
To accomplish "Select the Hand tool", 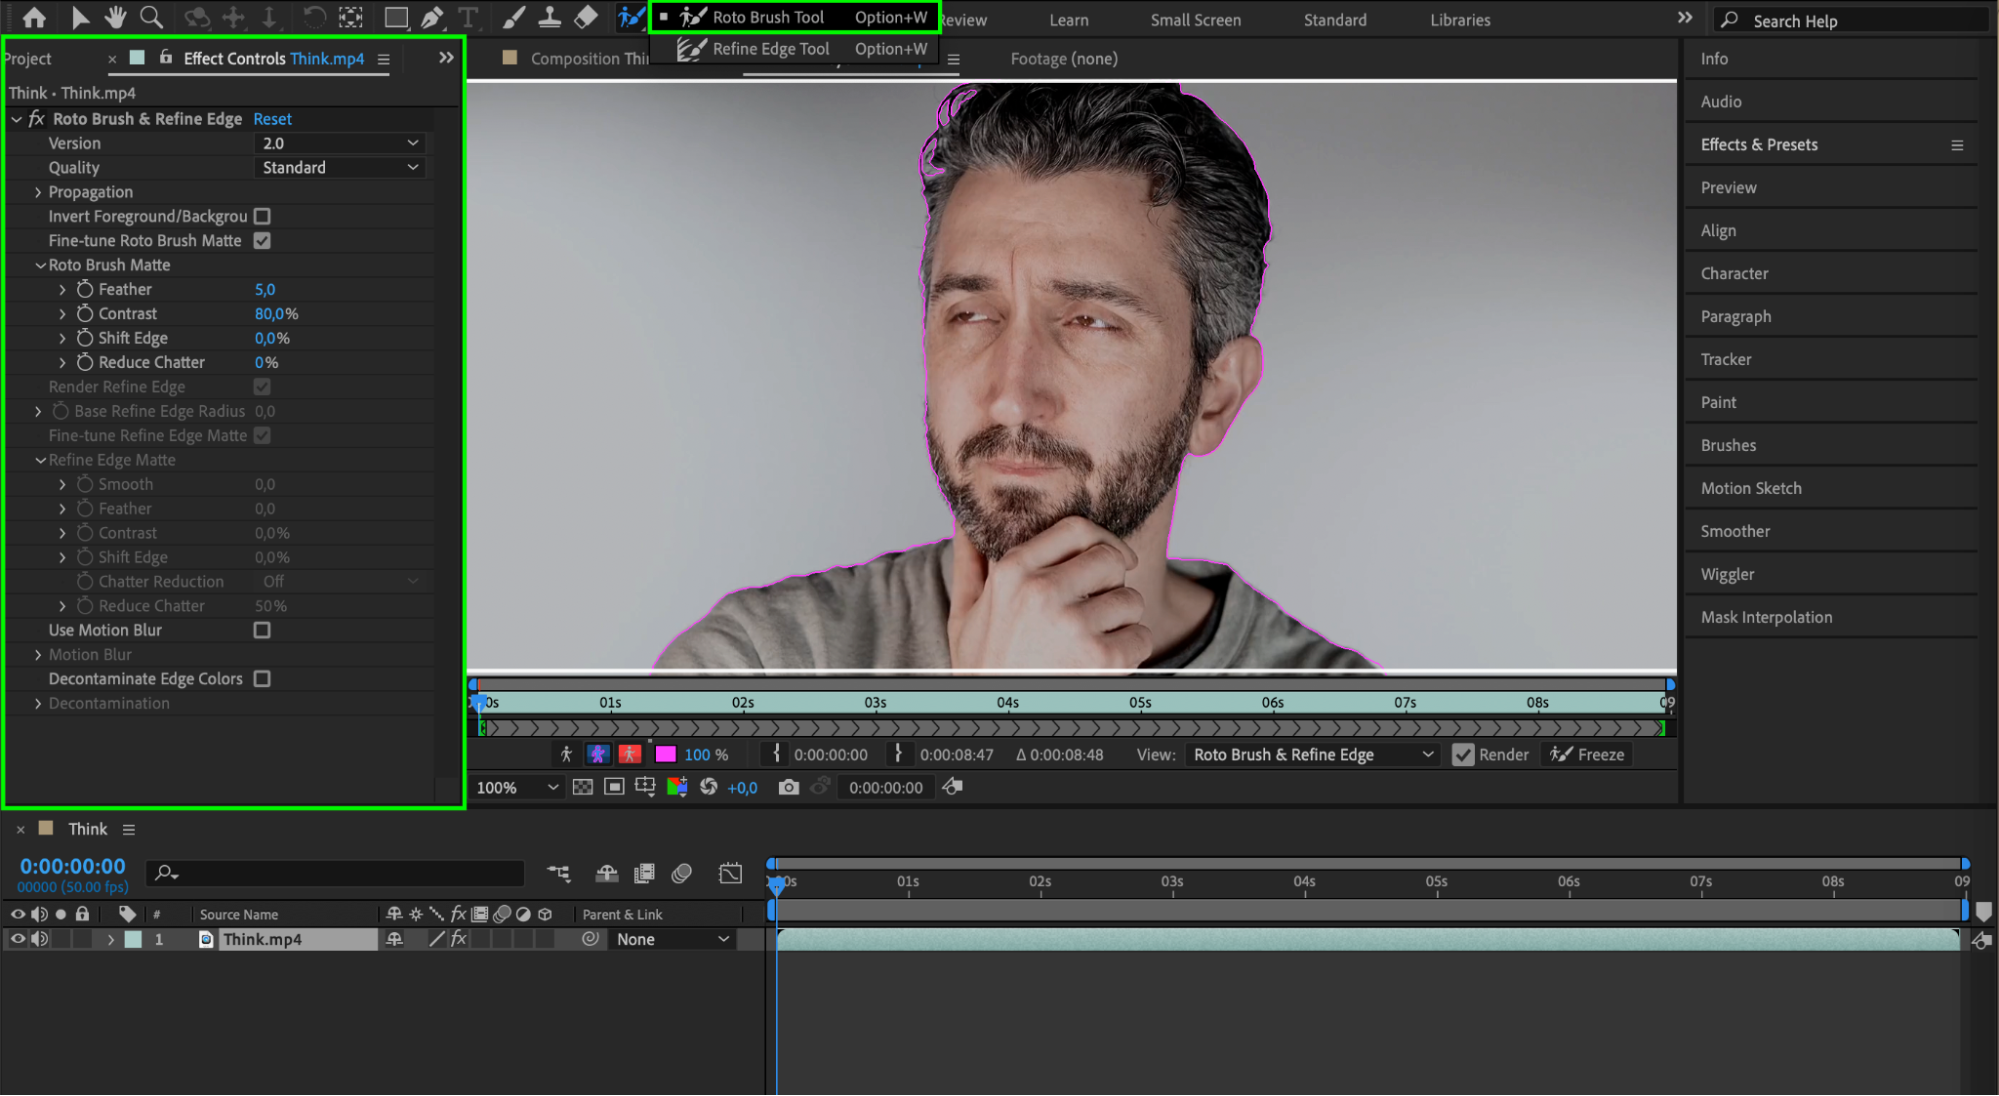I will tap(115, 17).
